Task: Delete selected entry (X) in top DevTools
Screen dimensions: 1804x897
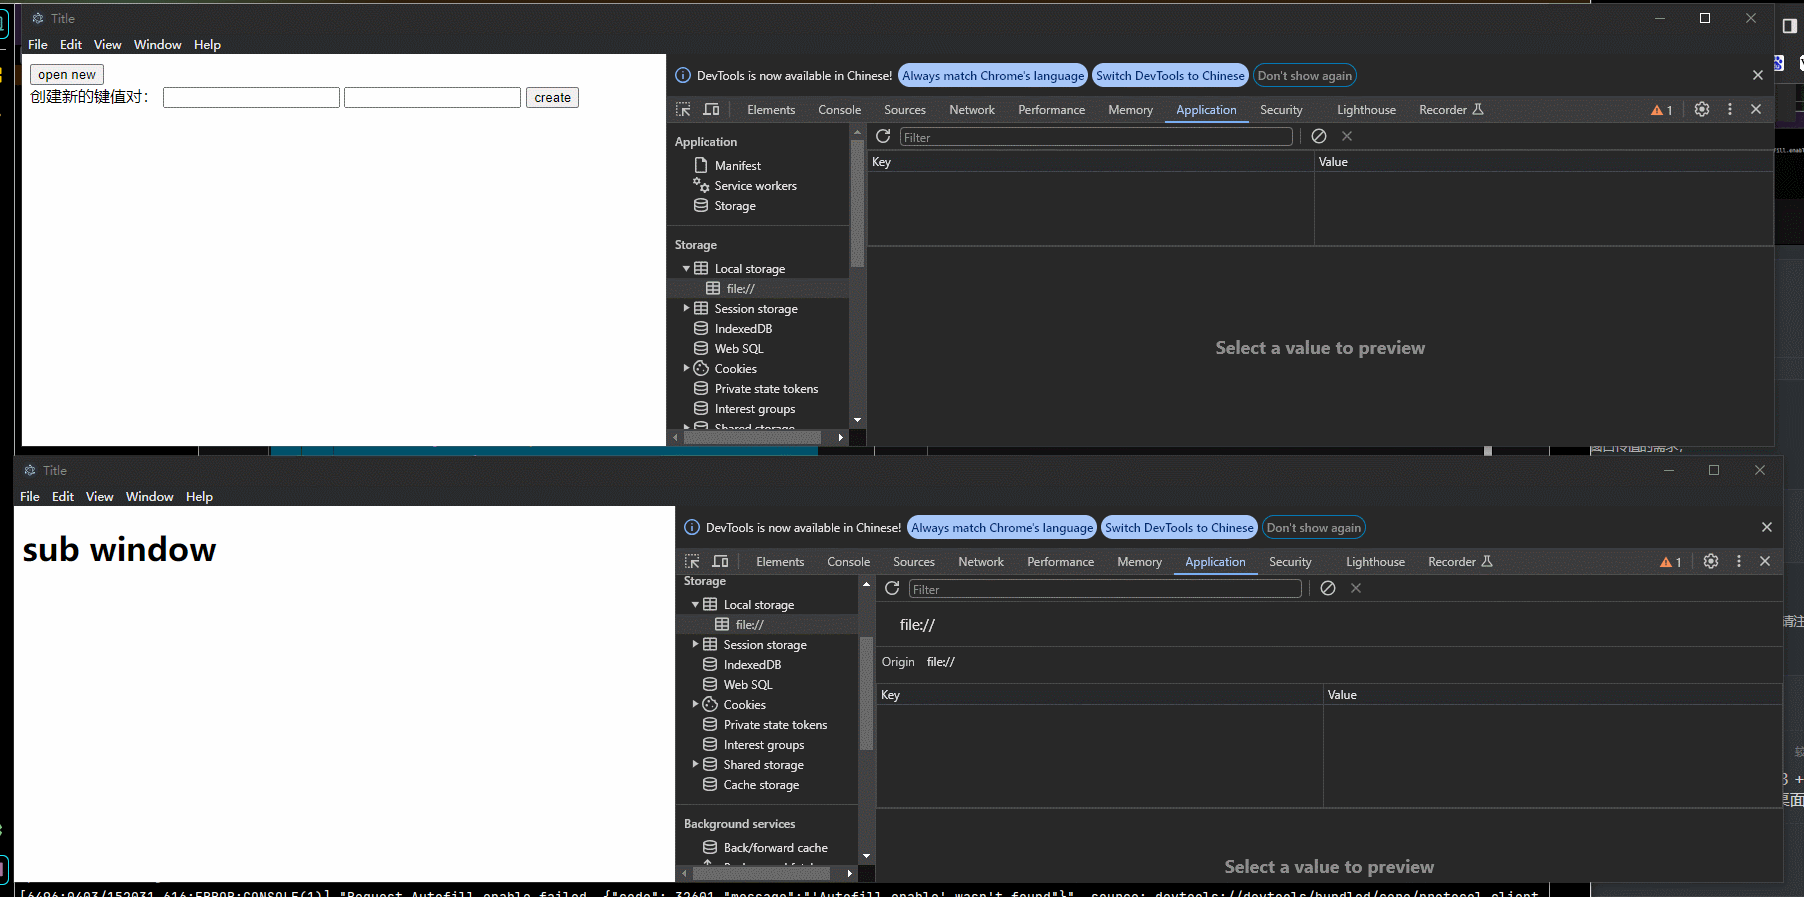Action: tap(1347, 136)
